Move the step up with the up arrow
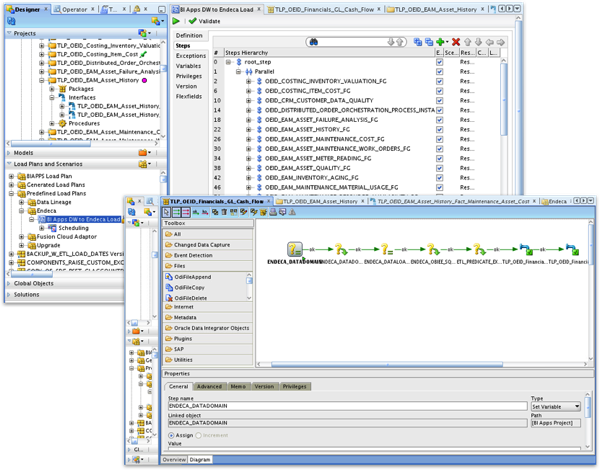 467,42
